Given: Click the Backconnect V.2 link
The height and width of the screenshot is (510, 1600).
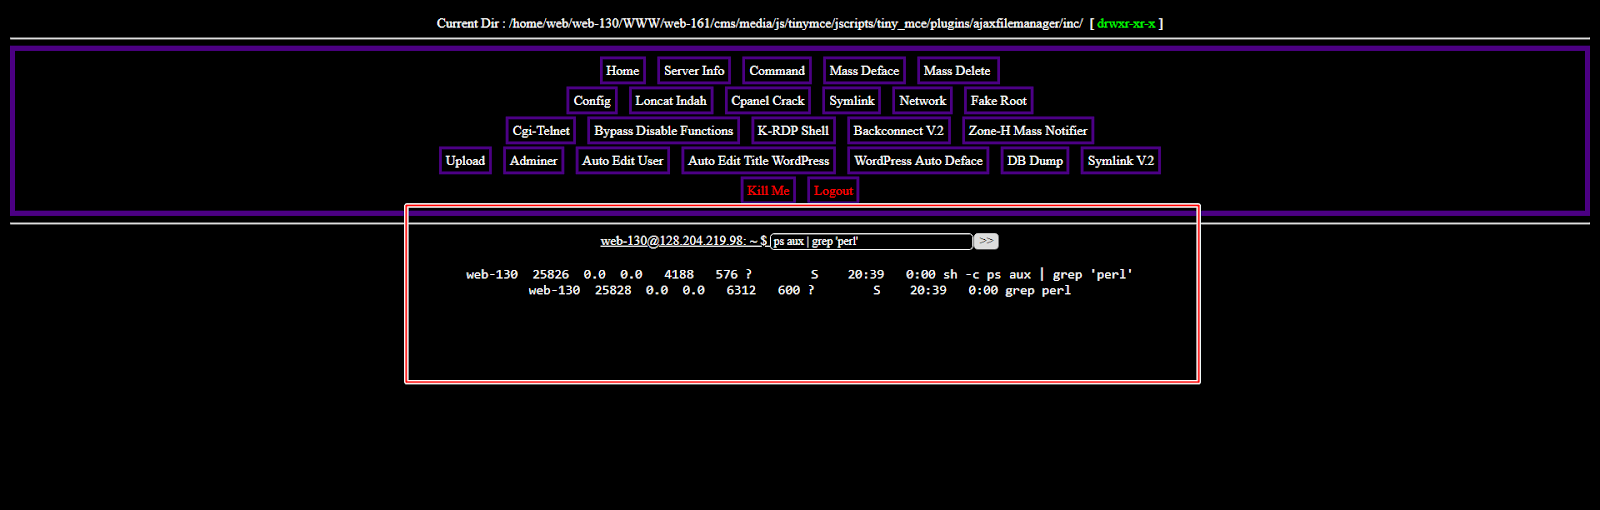Looking at the screenshot, I should (x=898, y=131).
